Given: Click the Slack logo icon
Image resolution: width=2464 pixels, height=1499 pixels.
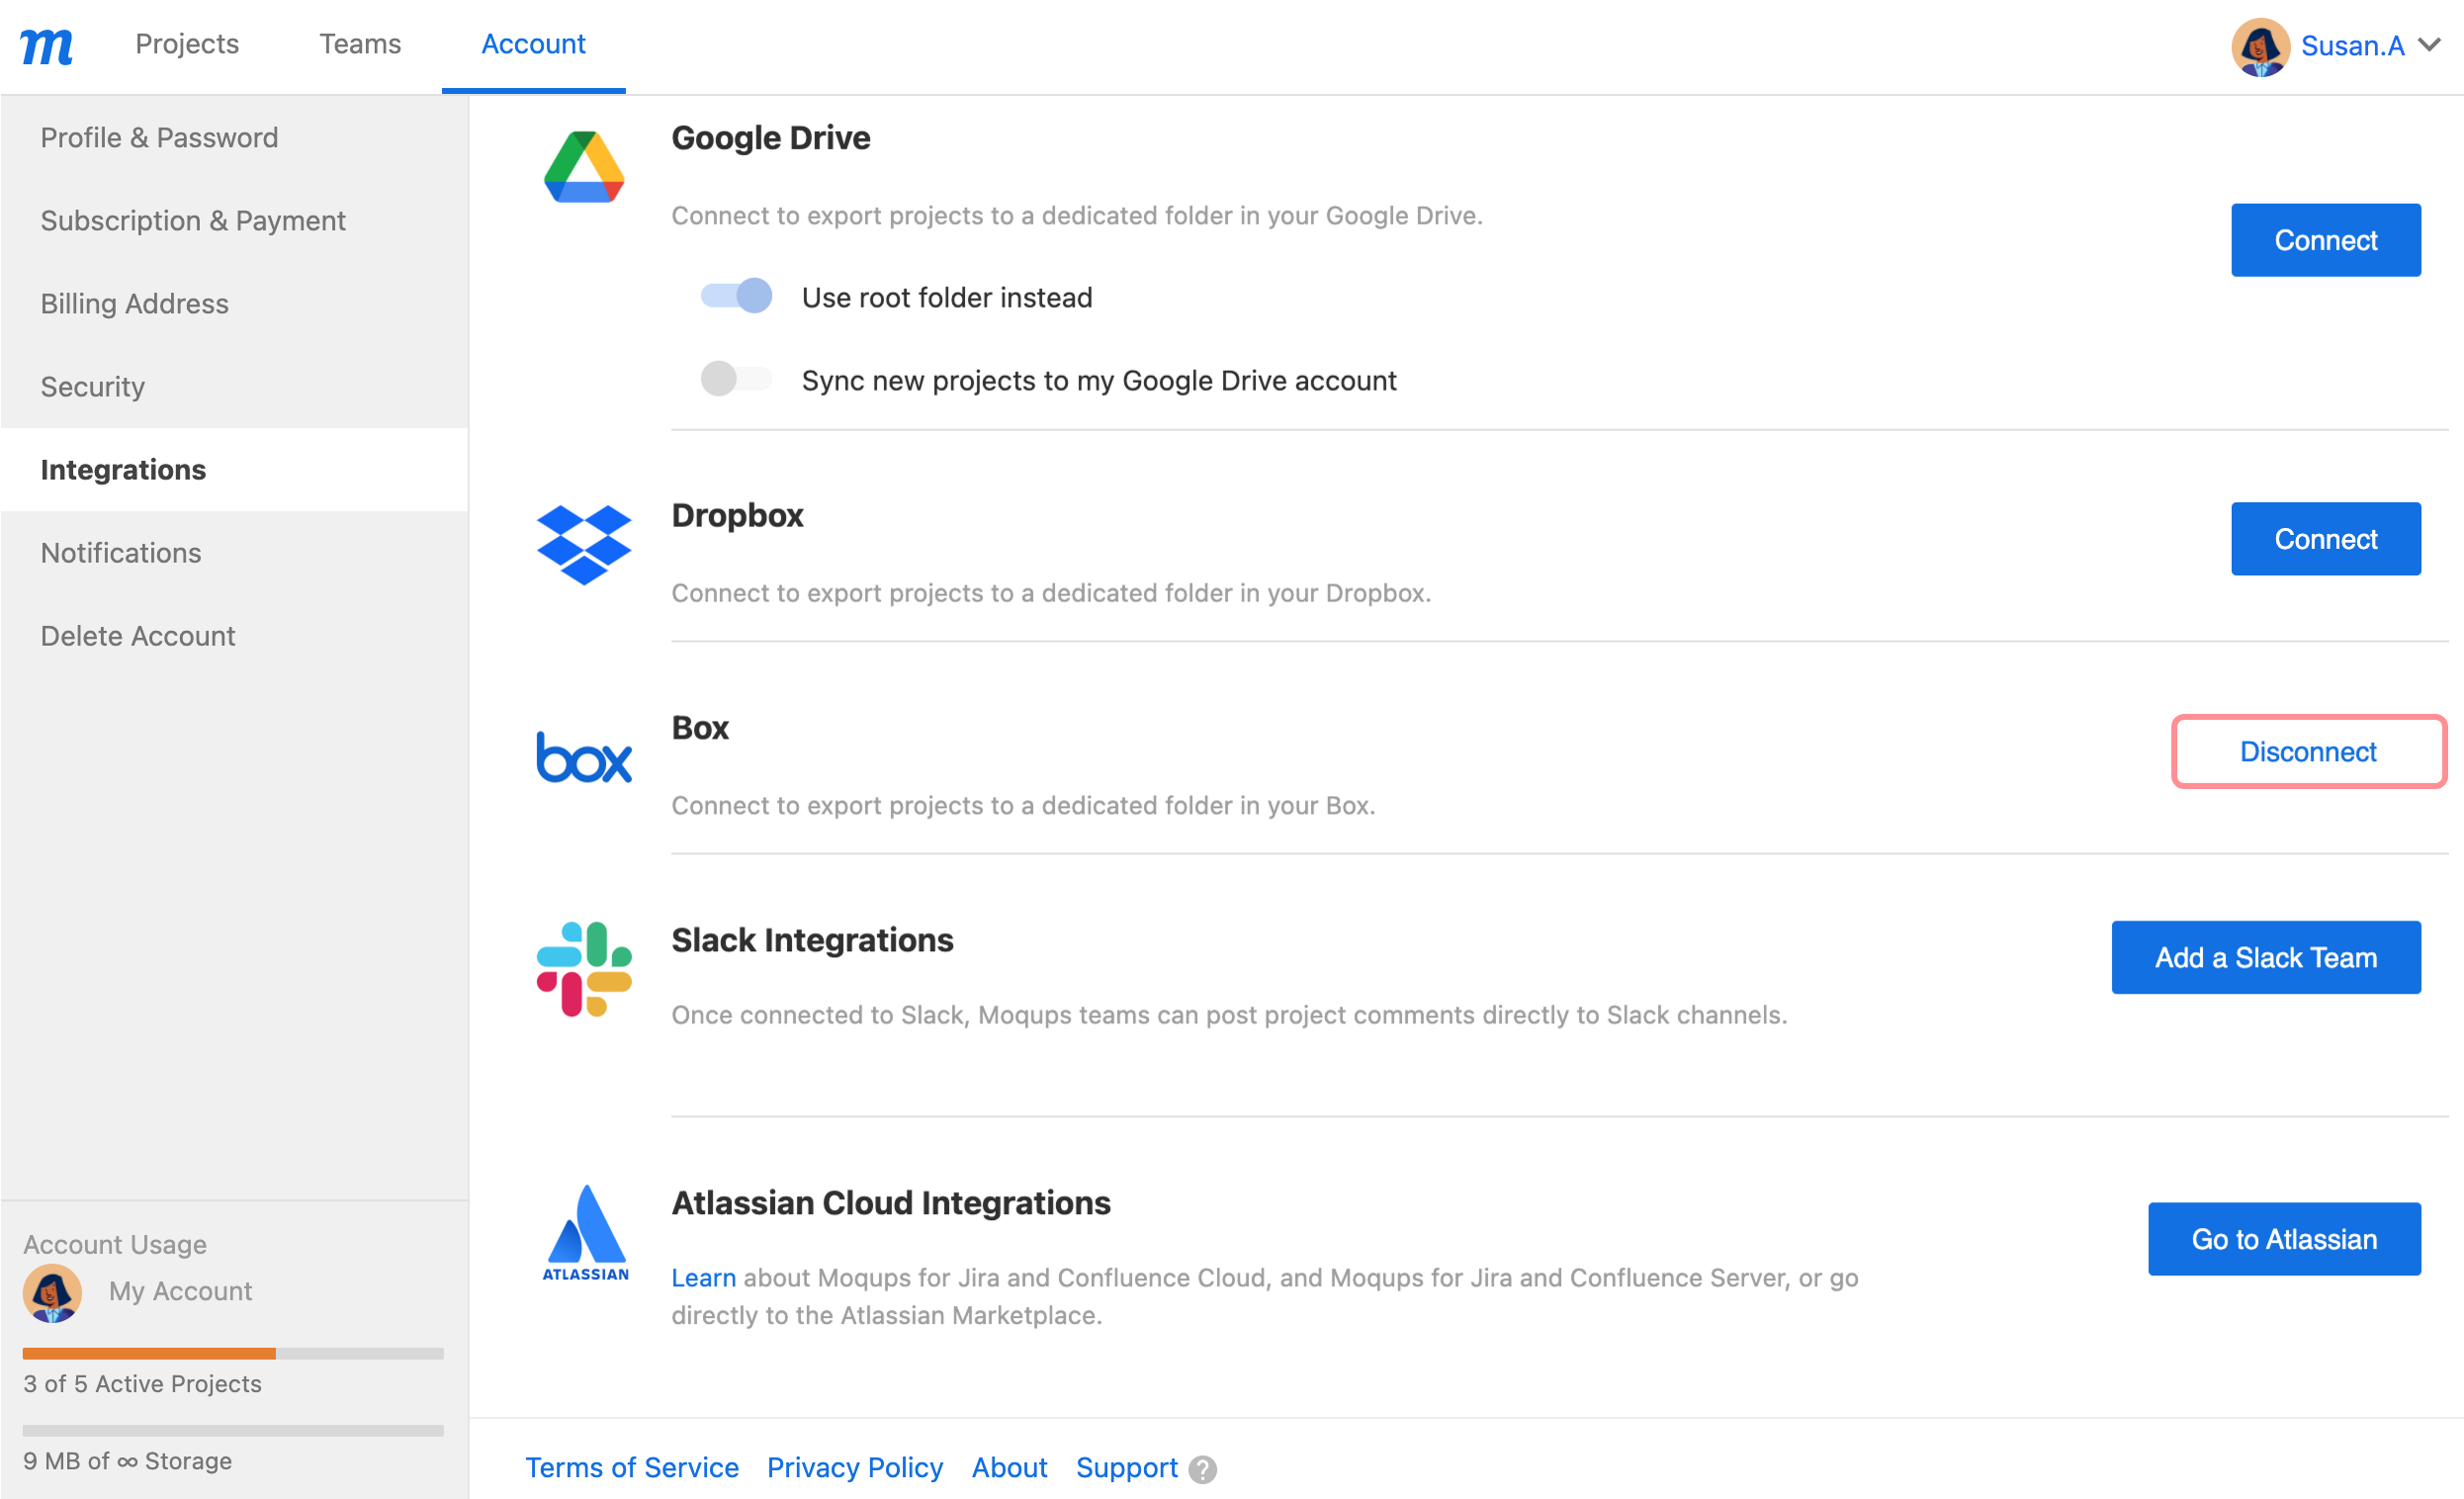Looking at the screenshot, I should (584, 968).
